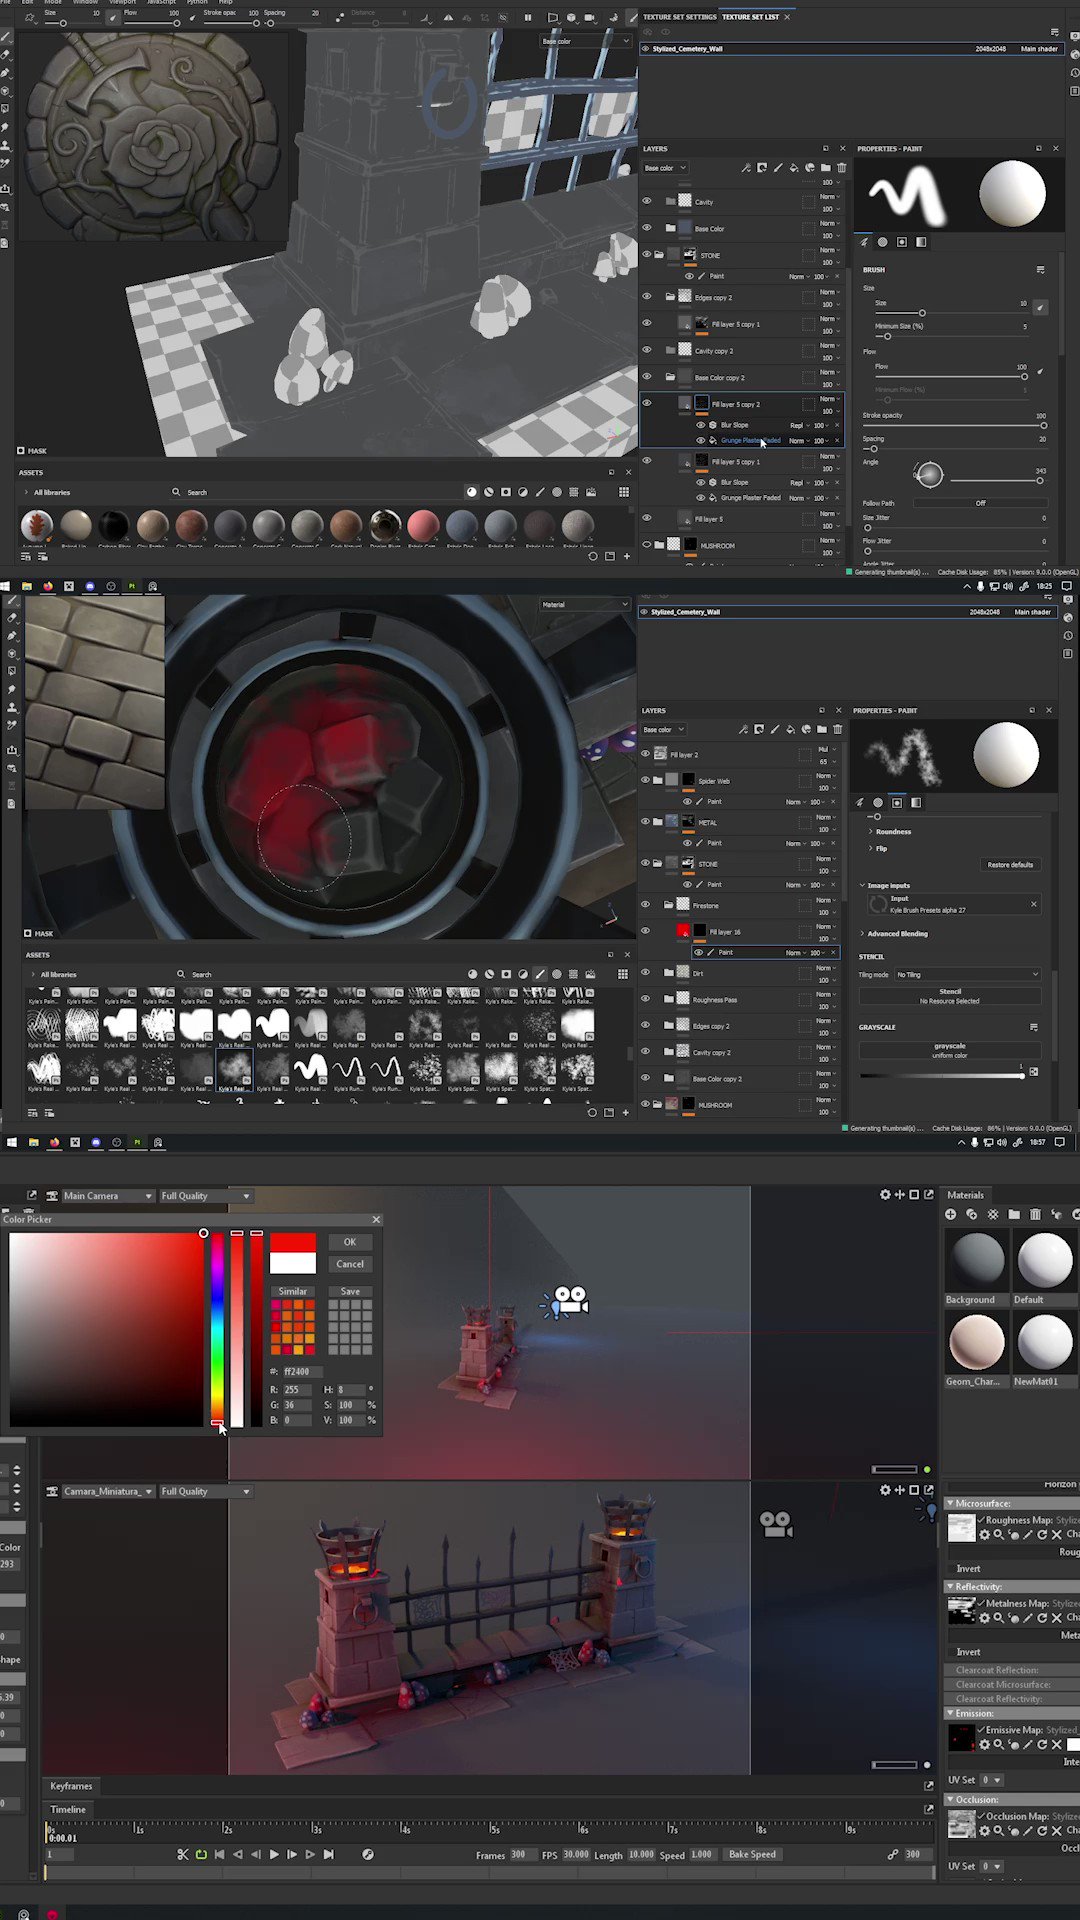Screen dimensions: 1080x1920
Task: Click hue bar in Color Picker
Action: [217, 1330]
